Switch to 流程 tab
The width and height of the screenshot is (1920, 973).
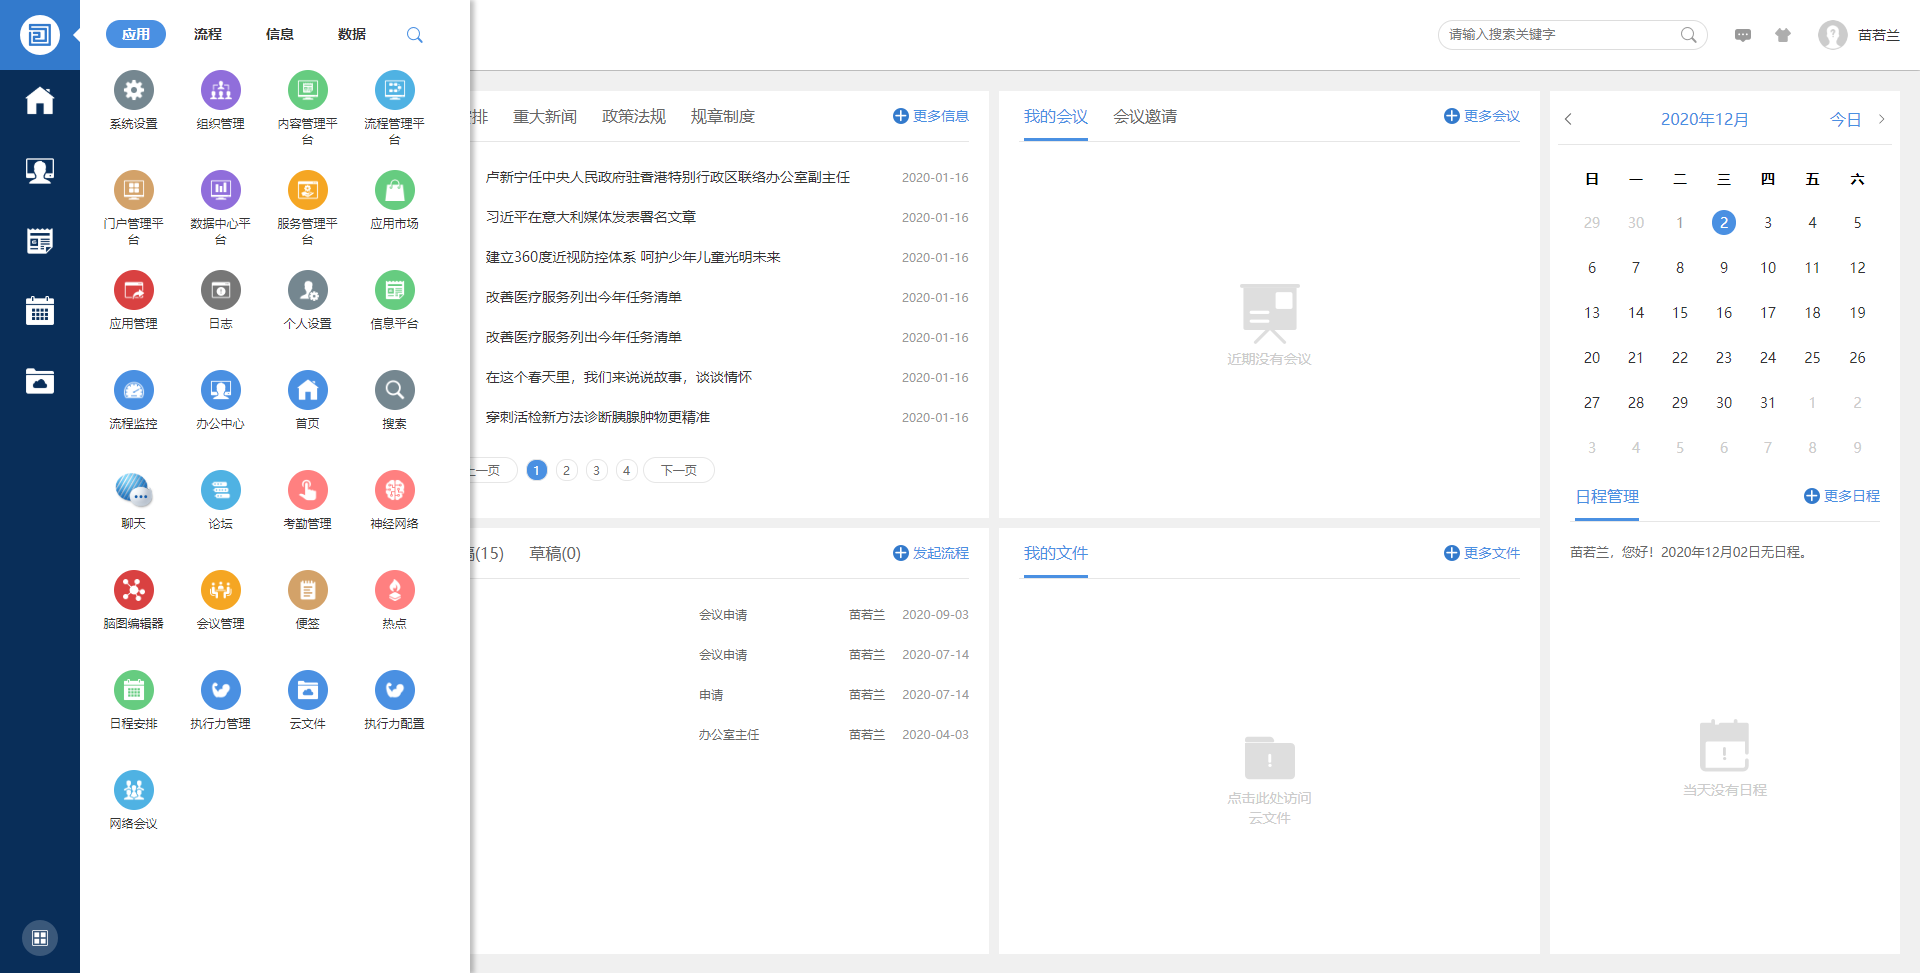coord(208,34)
